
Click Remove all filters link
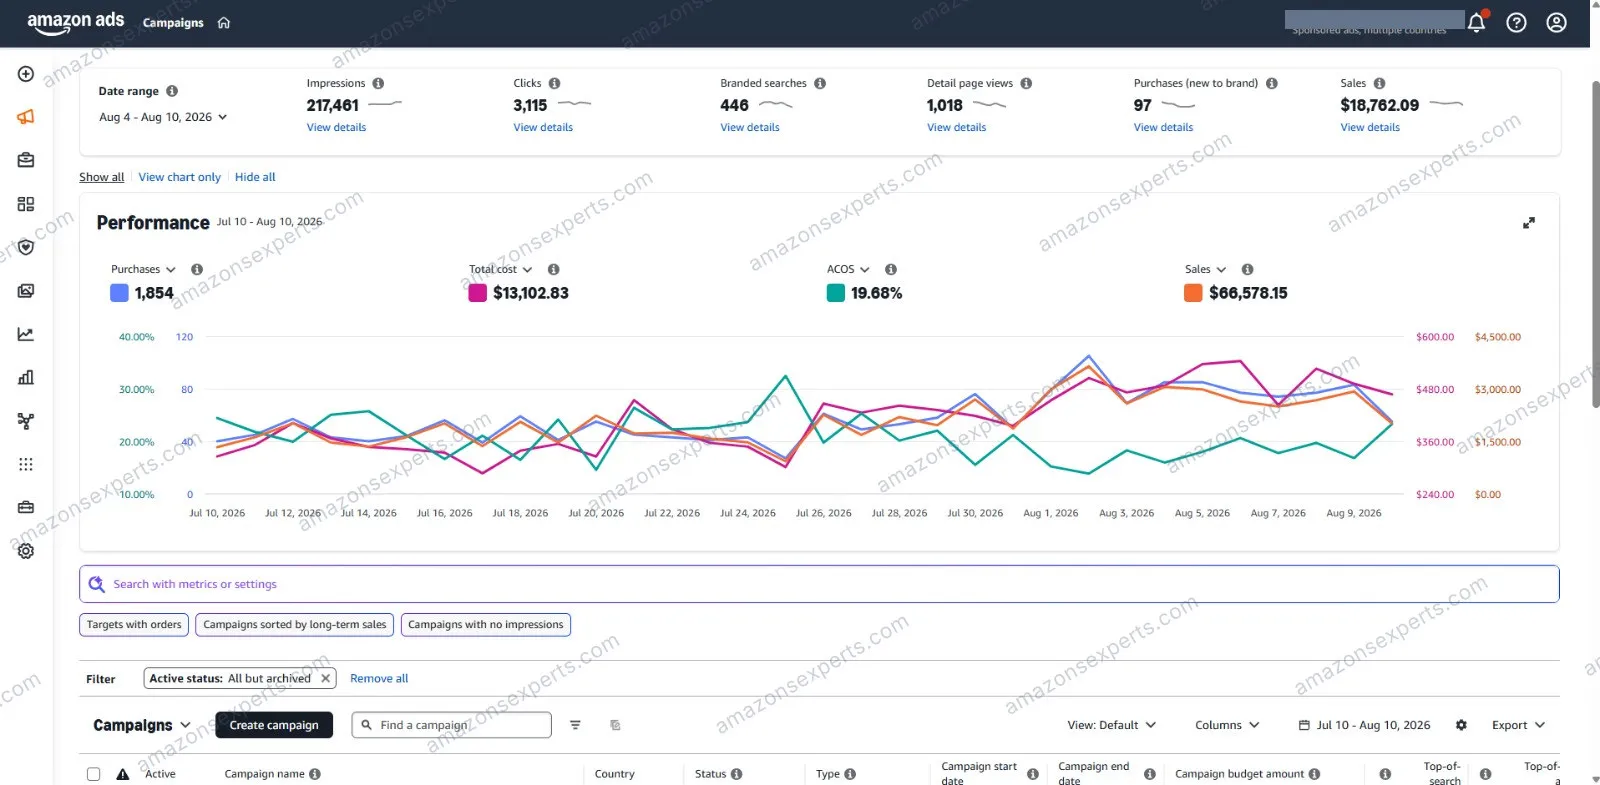click(x=379, y=678)
